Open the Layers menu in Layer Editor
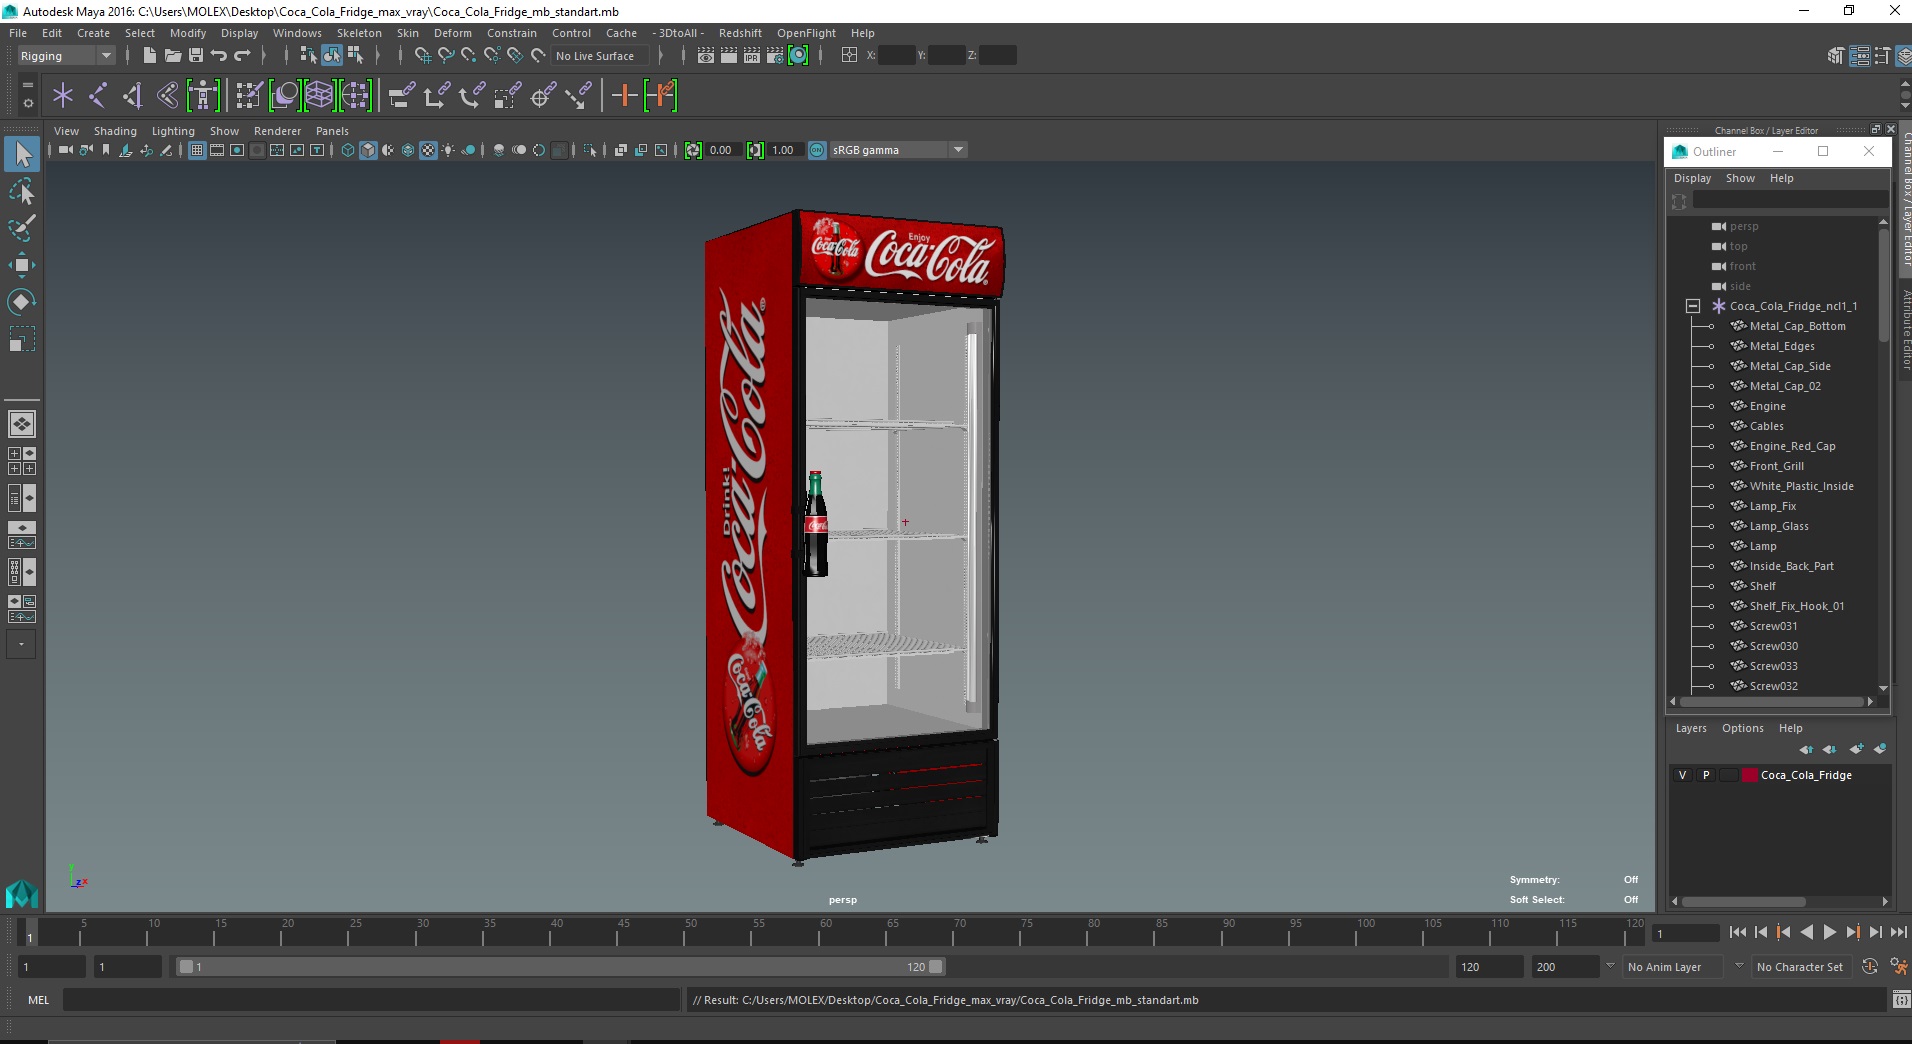 click(x=1691, y=728)
